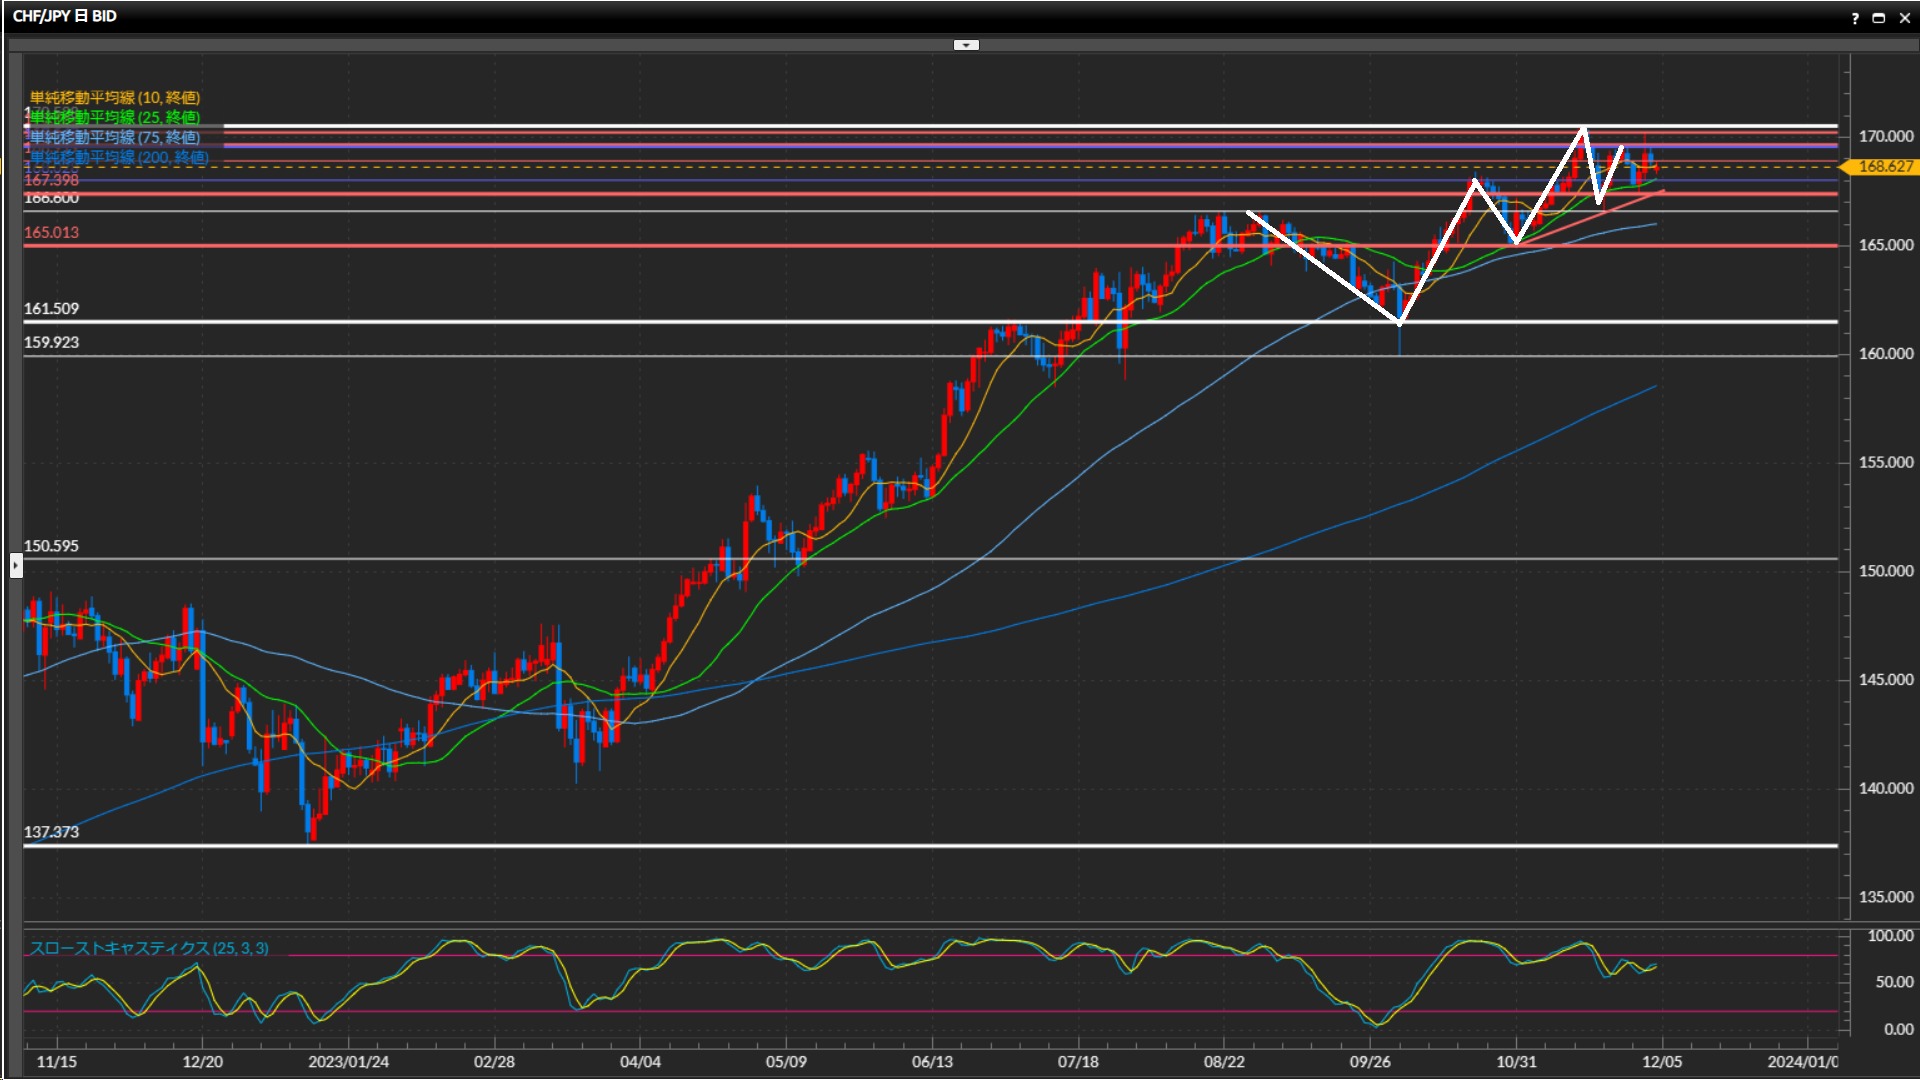Select the 単純移動平均線 (200, 終値) indicator label

point(119,157)
